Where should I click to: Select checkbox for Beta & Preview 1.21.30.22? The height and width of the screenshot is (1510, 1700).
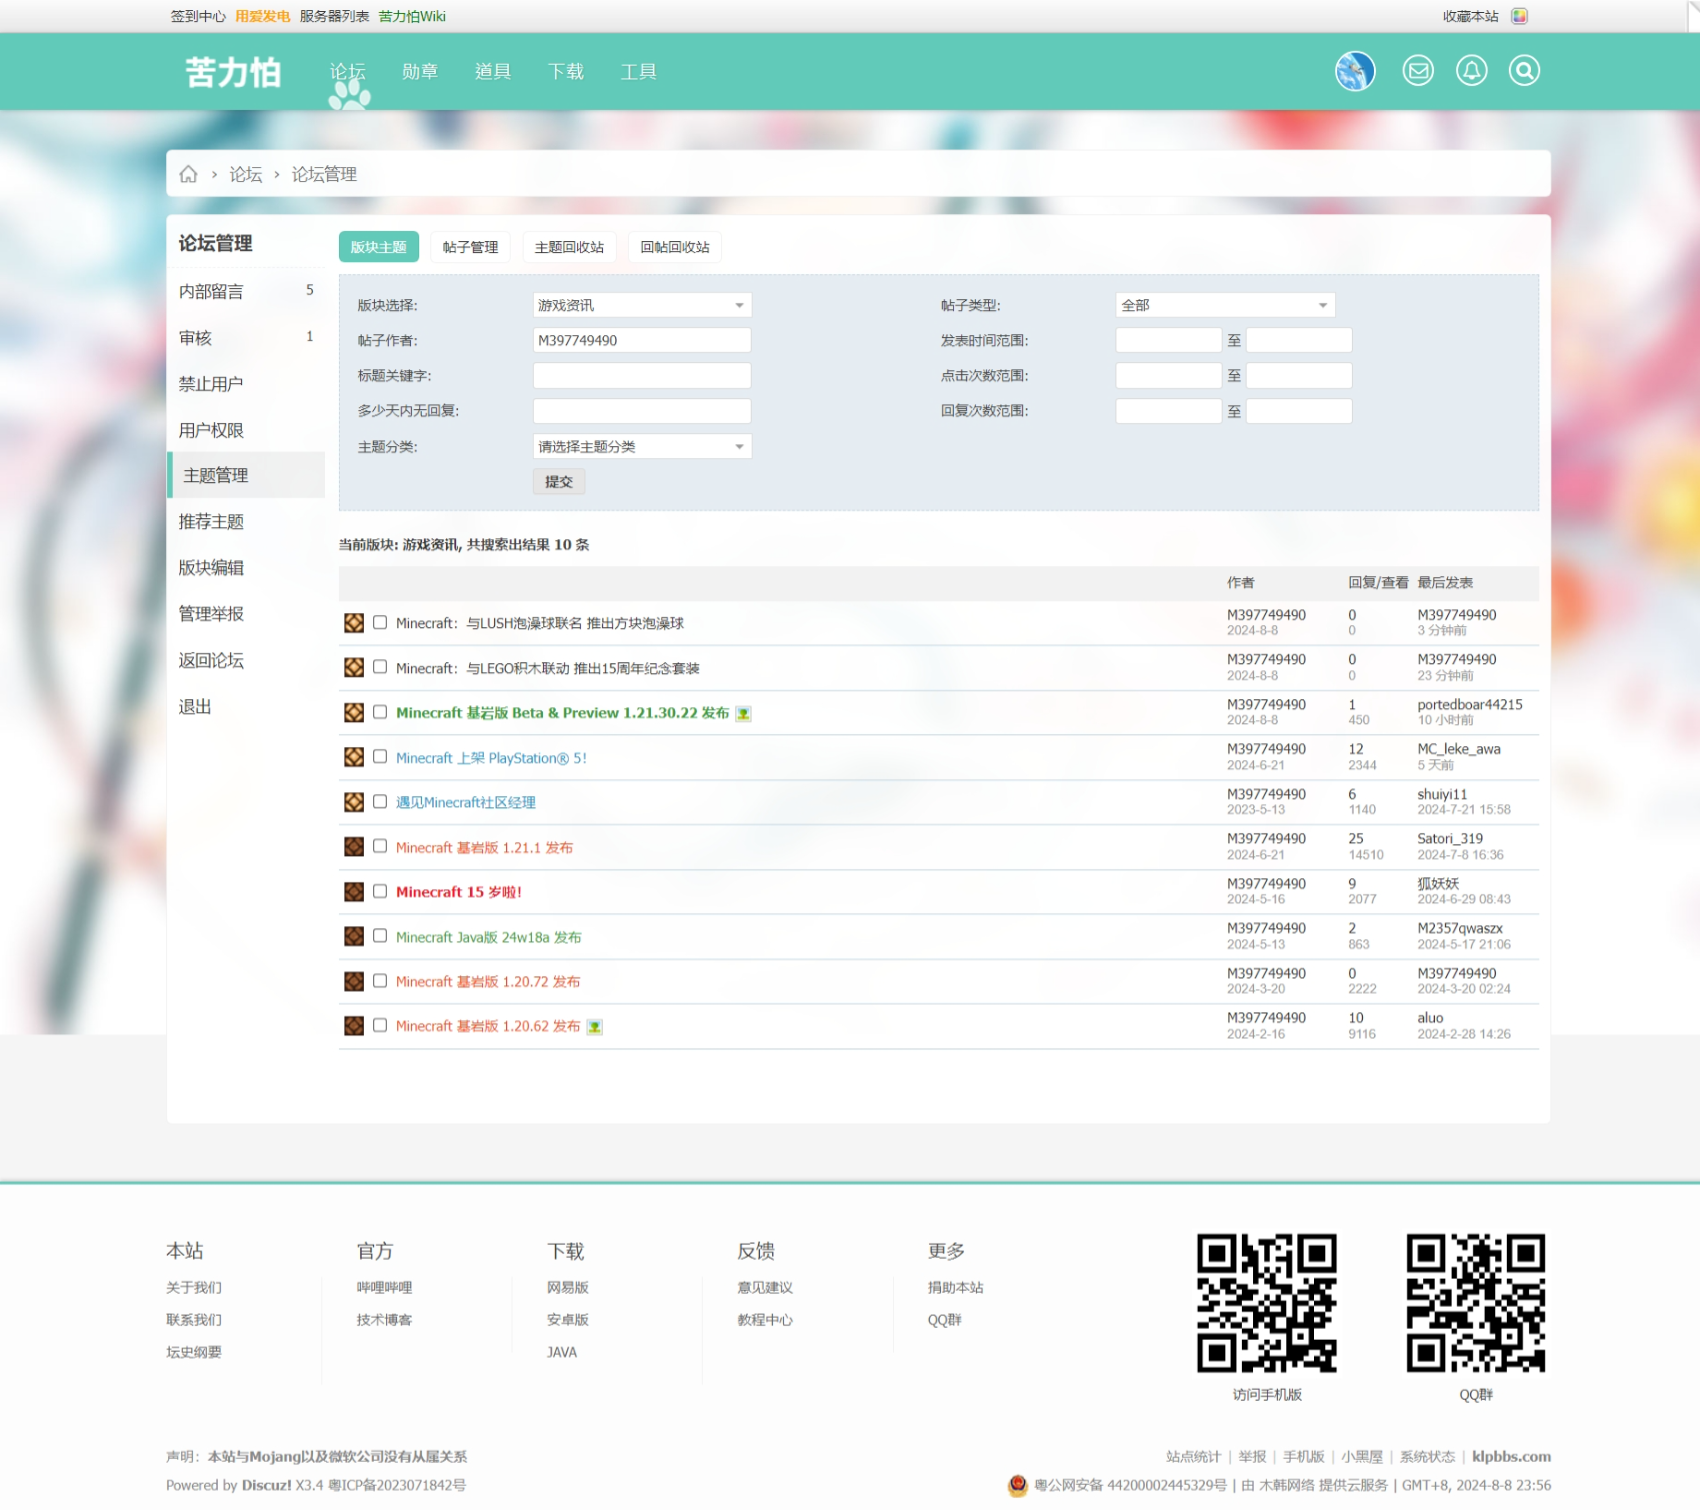pos(380,712)
